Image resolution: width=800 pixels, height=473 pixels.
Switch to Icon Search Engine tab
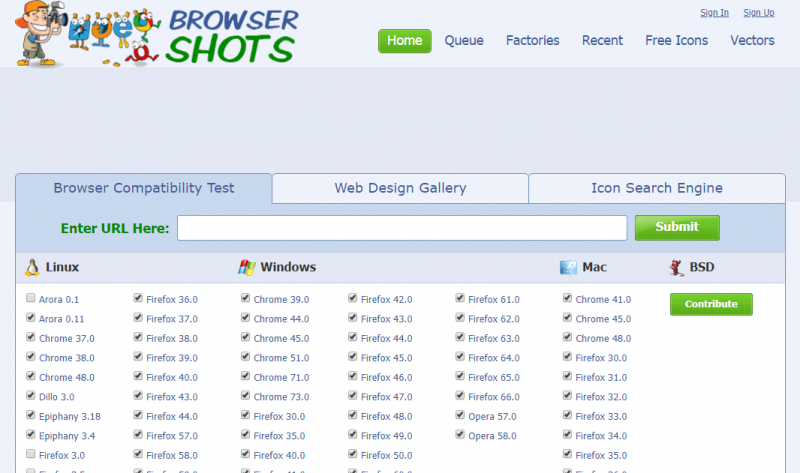(657, 188)
